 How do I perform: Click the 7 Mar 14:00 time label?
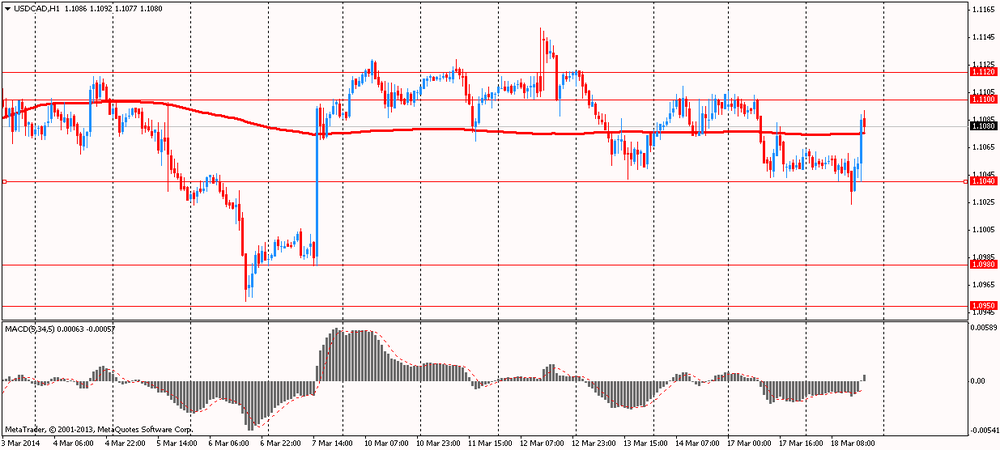[x=333, y=441]
